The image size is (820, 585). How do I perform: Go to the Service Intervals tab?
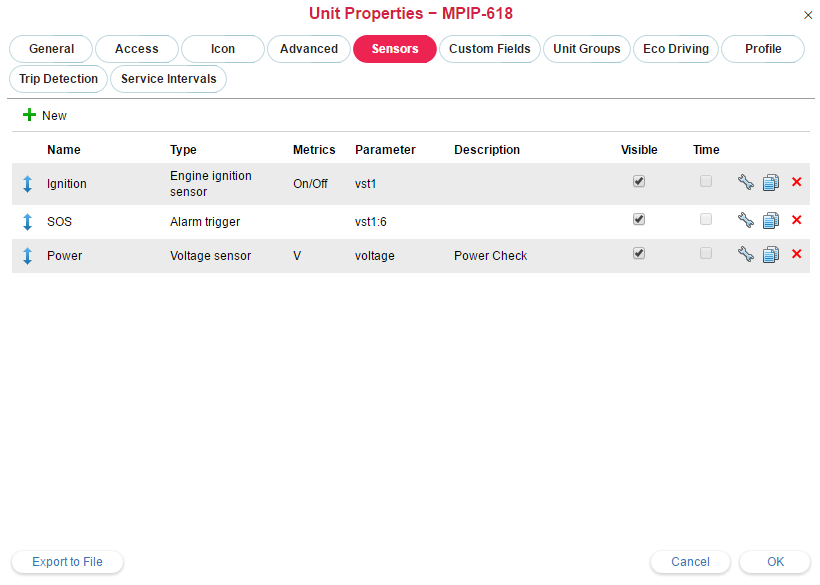point(168,79)
